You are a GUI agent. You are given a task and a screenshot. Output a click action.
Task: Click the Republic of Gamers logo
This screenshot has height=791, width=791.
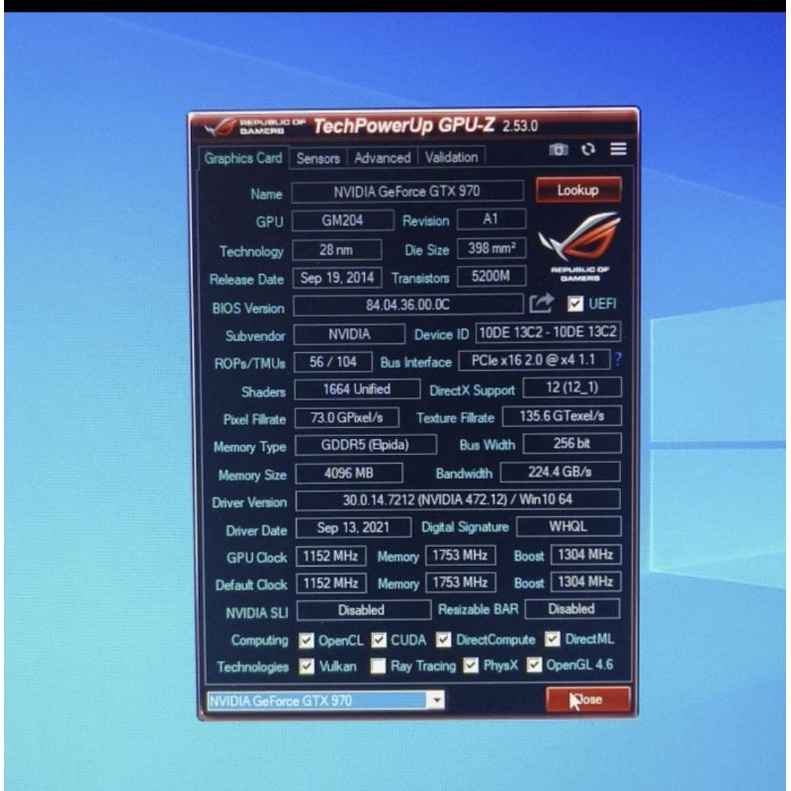579,247
